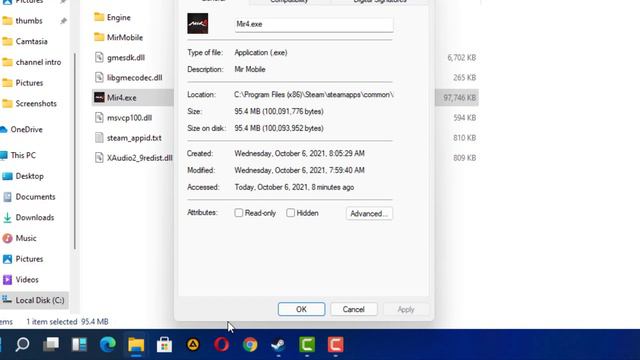Open the Widgets panel taskbar icon
The width and height of the screenshot is (640, 360).
(x=79, y=345)
